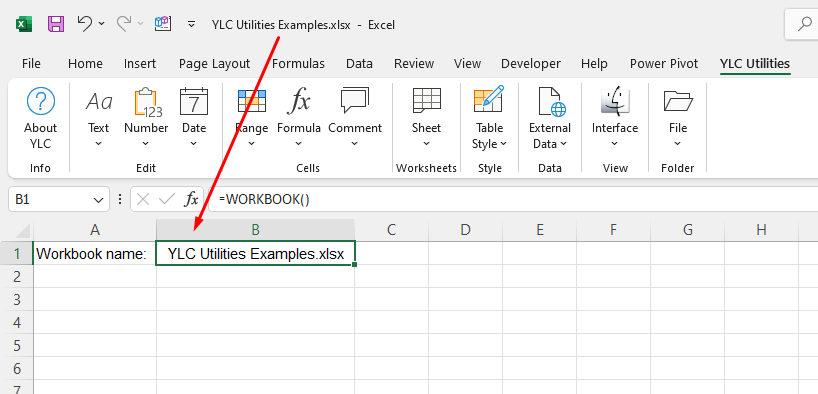Select column G header
This screenshot has height=394, width=818.
point(688,230)
